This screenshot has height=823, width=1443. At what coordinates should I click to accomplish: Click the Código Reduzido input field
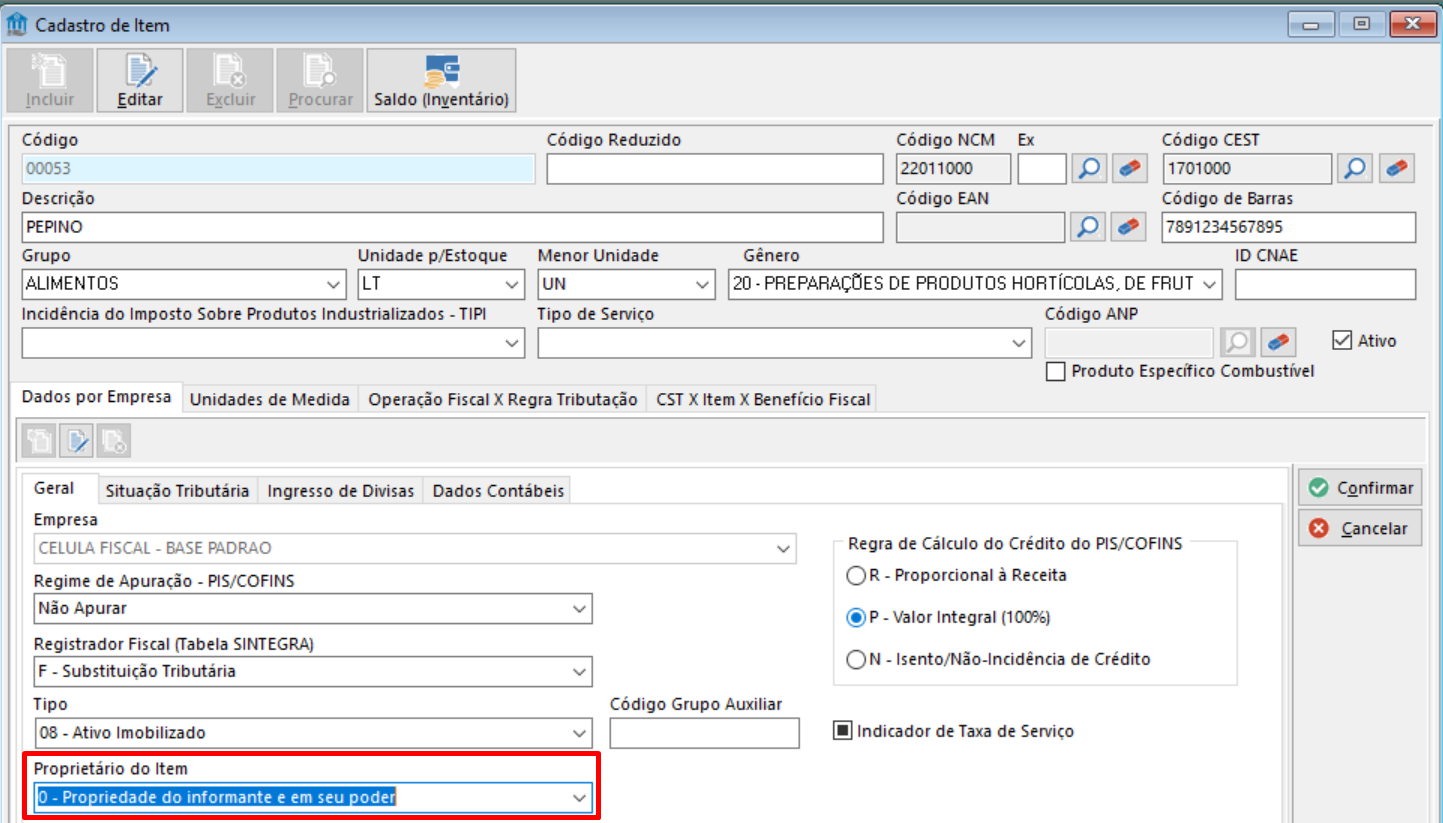click(x=715, y=169)
